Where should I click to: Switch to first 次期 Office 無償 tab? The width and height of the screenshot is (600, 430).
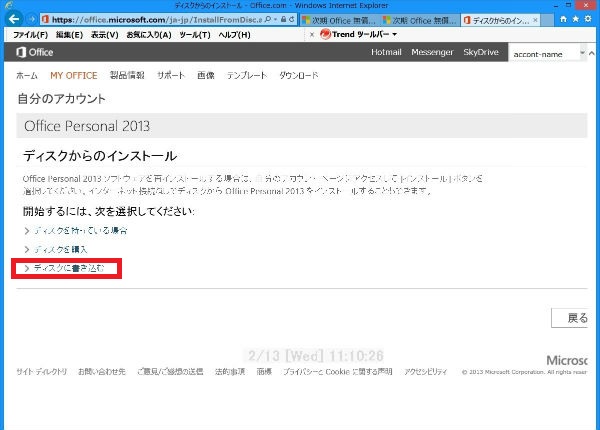click(x=338, y=20)
